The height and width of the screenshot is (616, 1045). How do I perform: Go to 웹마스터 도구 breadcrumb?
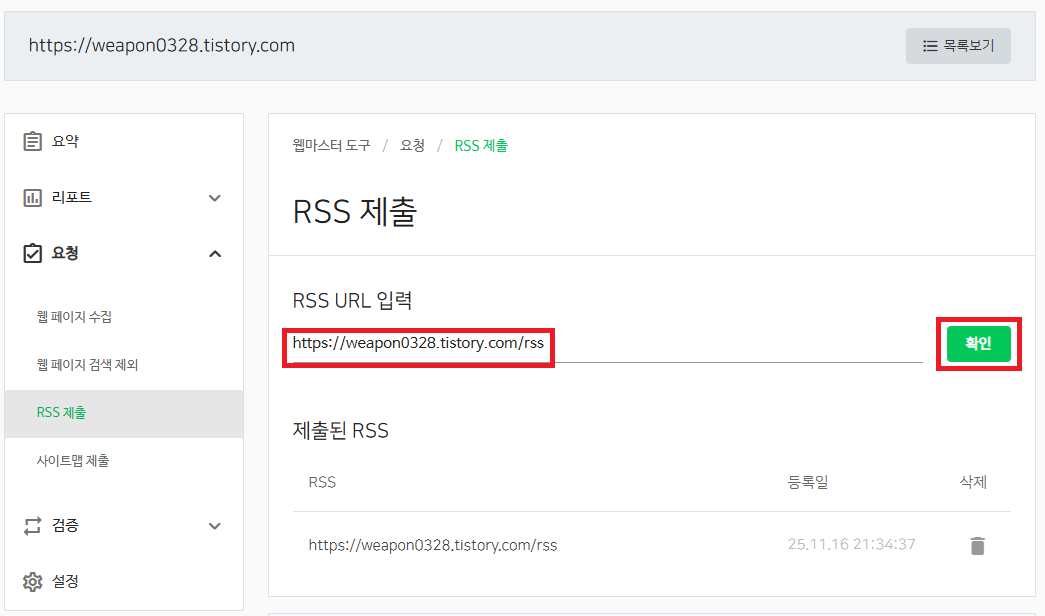[x=331, y=145]
